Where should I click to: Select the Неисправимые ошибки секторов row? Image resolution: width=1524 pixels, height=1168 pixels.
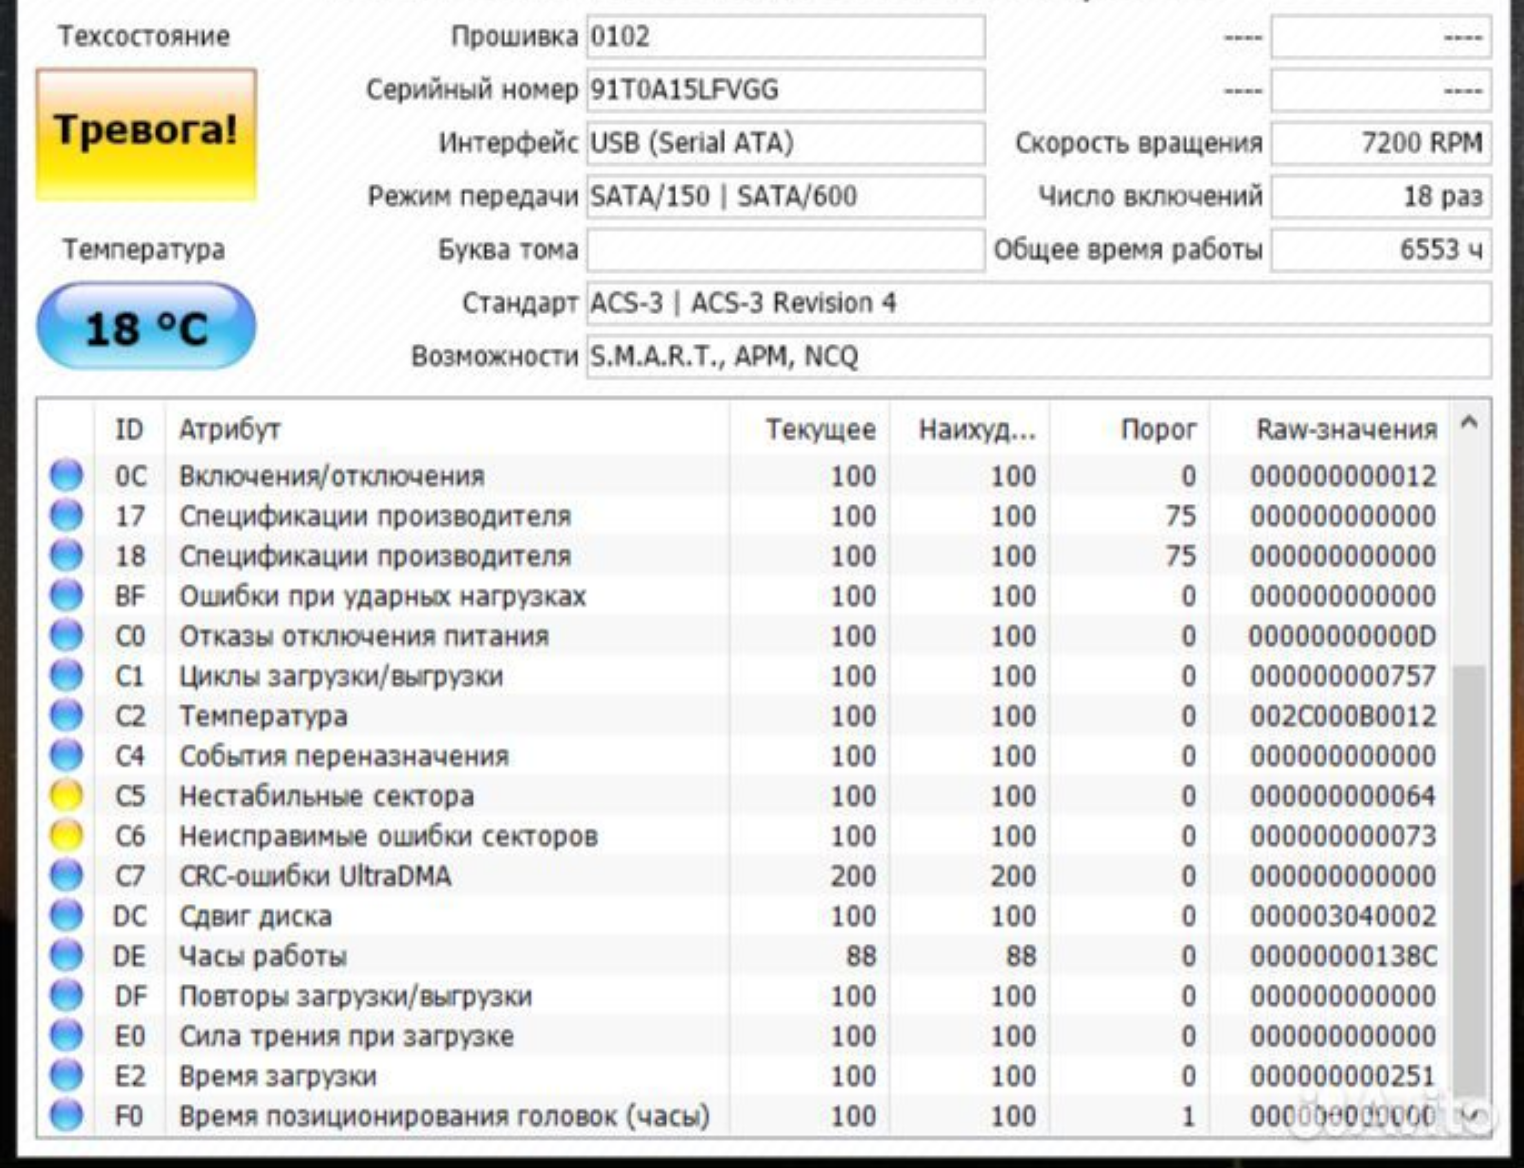point(745,836)
